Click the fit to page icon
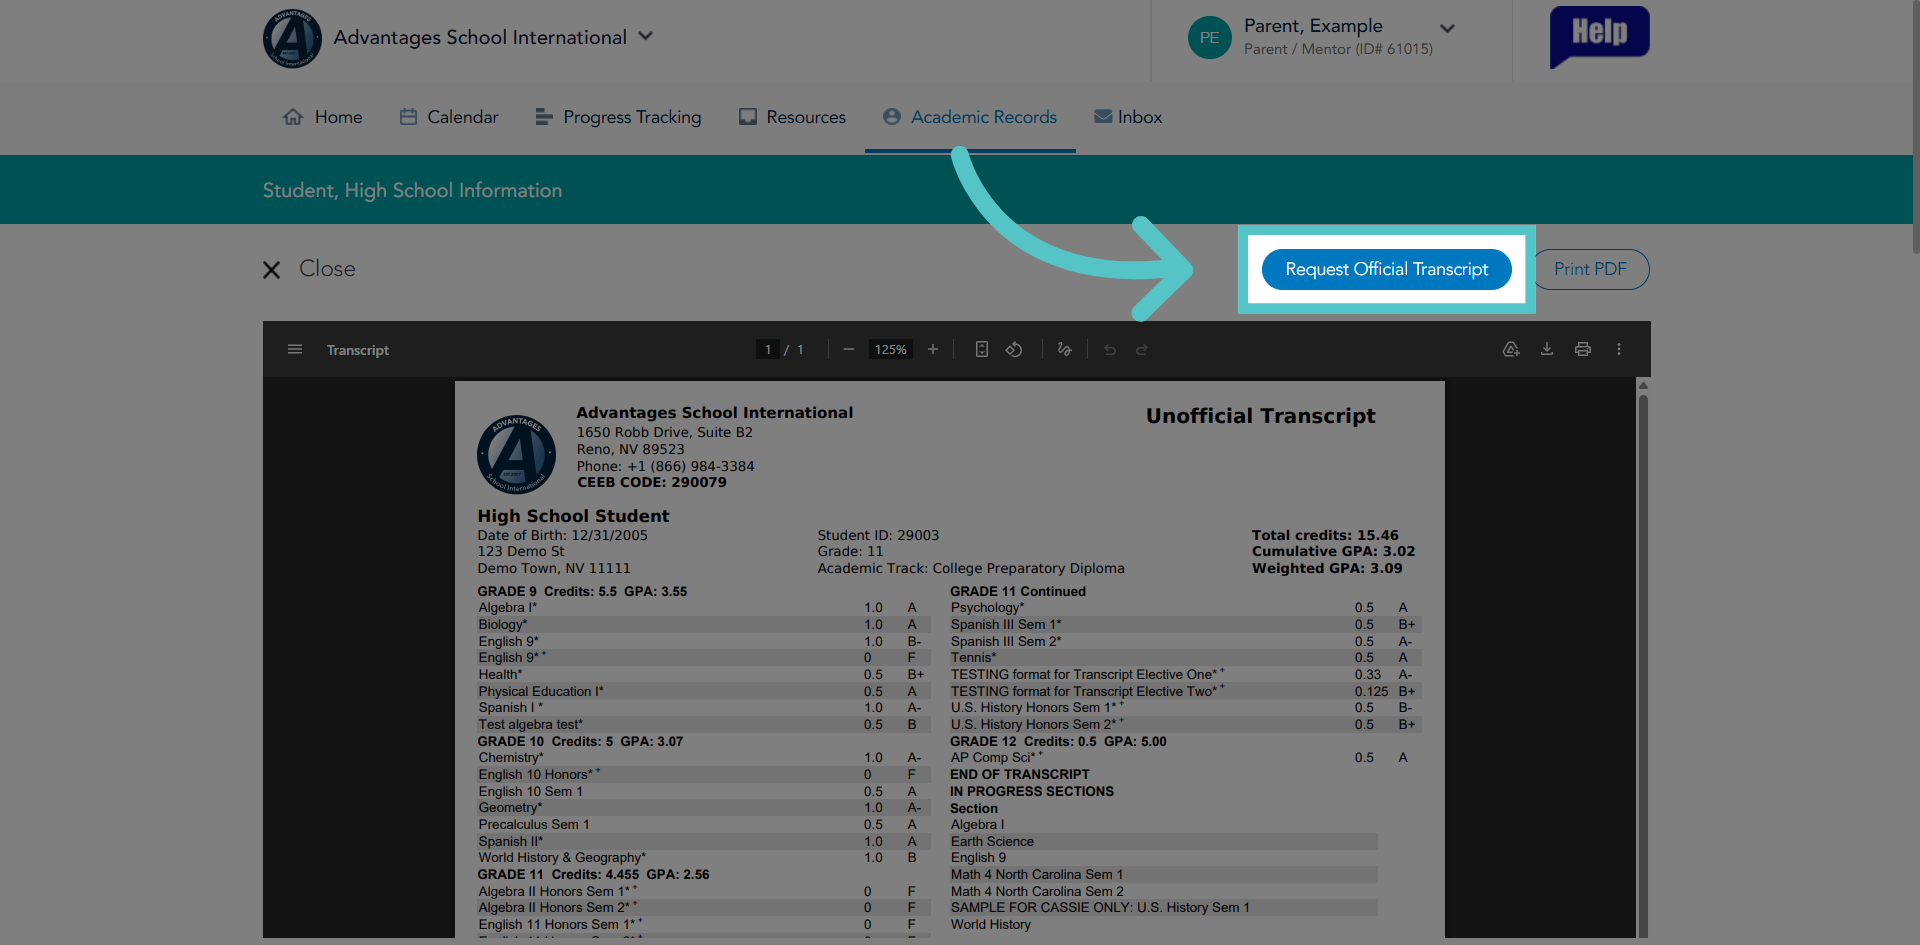The width and height of the screenshot is (1920, 945). (x=982, y=349)
